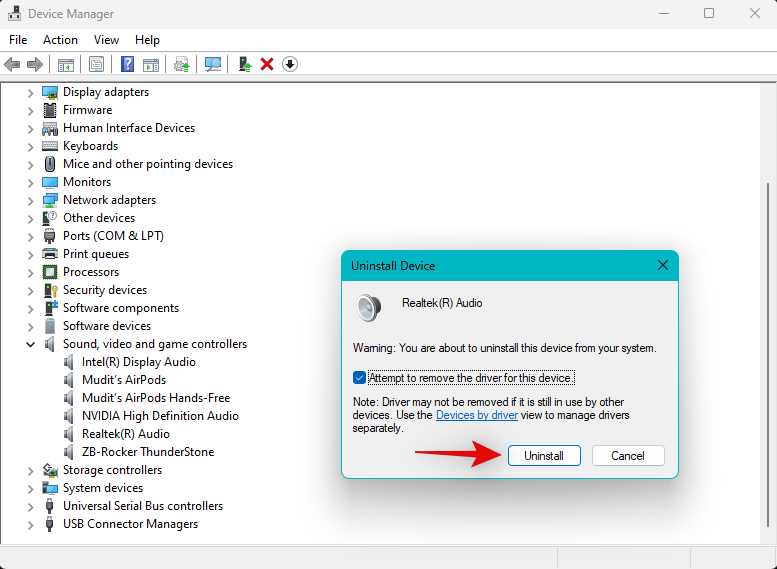Expand the Display adapters node
This screenshot has height=569, width=777.
coord(30,93)
